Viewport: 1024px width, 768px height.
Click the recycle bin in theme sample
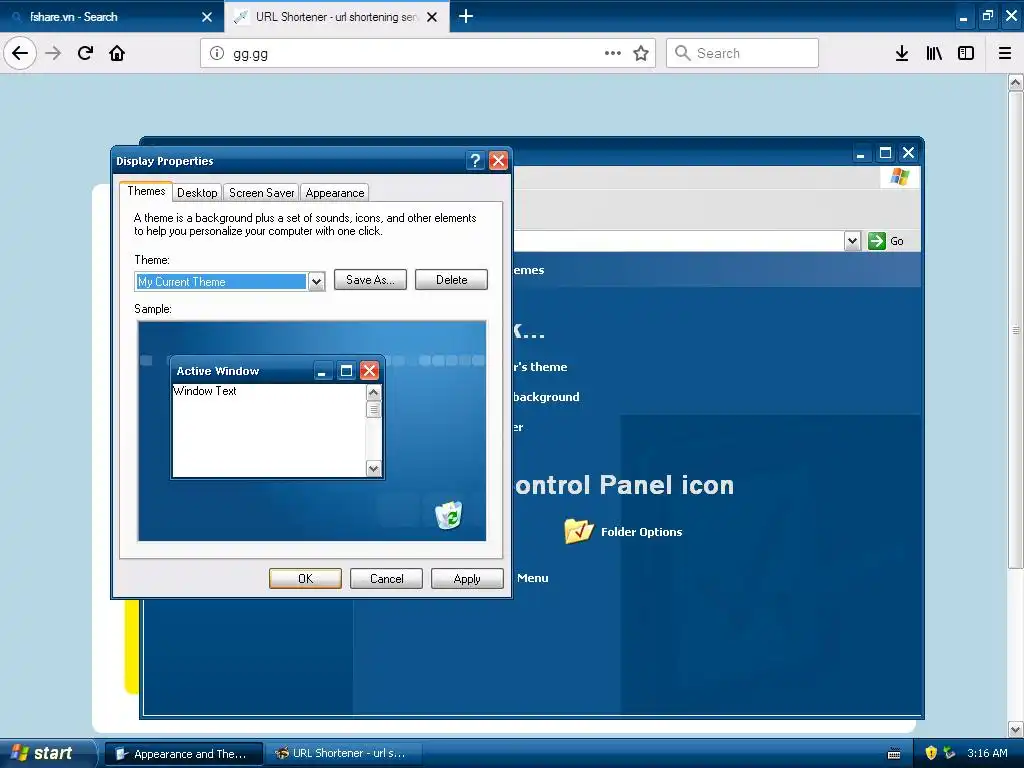click(x=449, y=515)
